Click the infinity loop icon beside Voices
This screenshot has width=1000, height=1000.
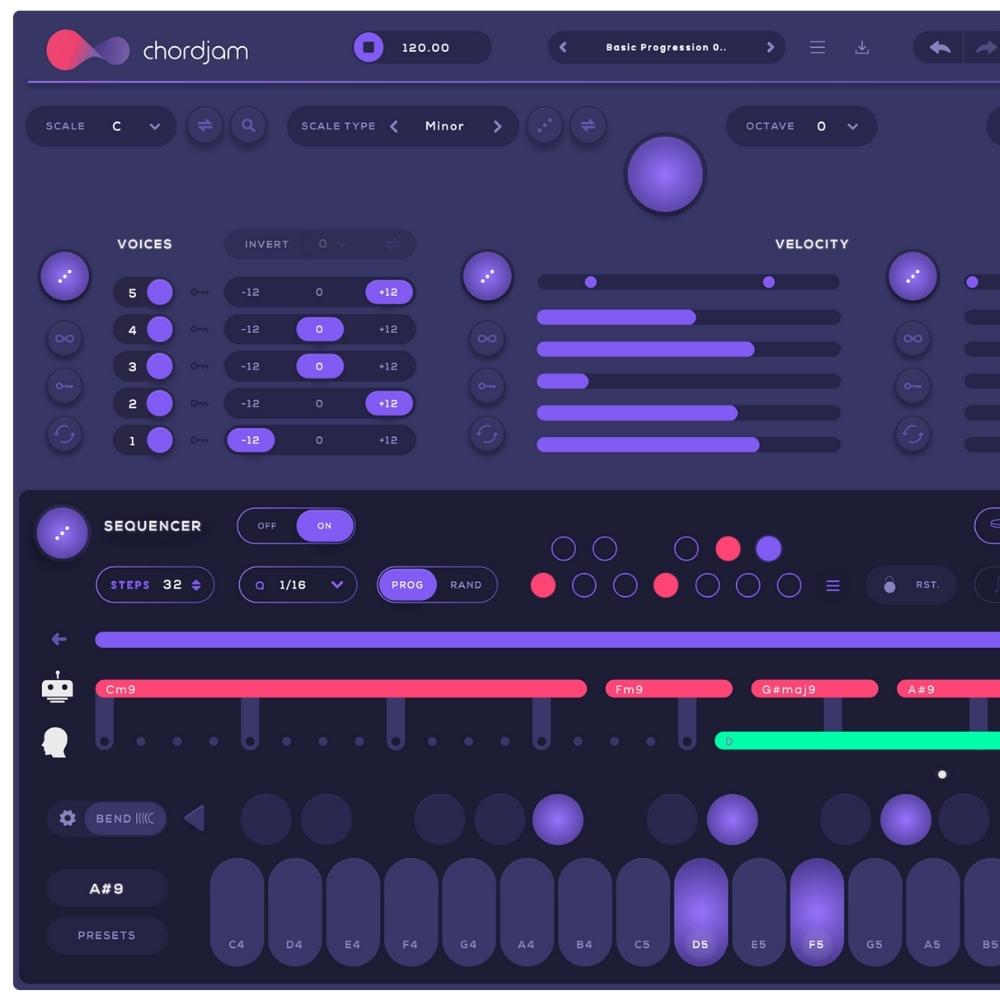point(64,339)
